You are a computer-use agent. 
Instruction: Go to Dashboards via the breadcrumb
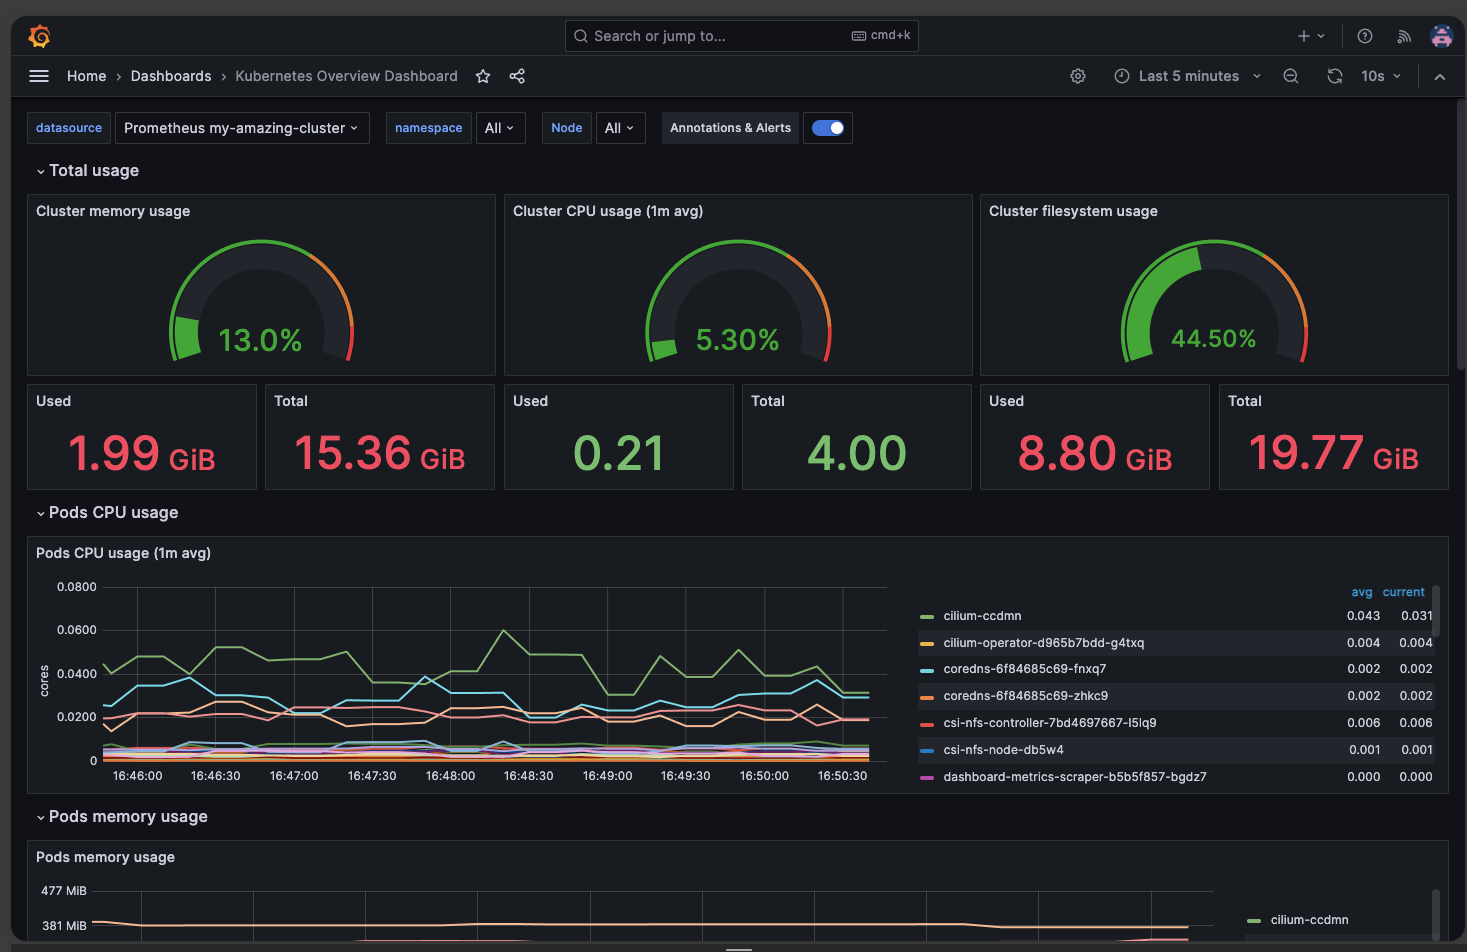click(171, 76)
